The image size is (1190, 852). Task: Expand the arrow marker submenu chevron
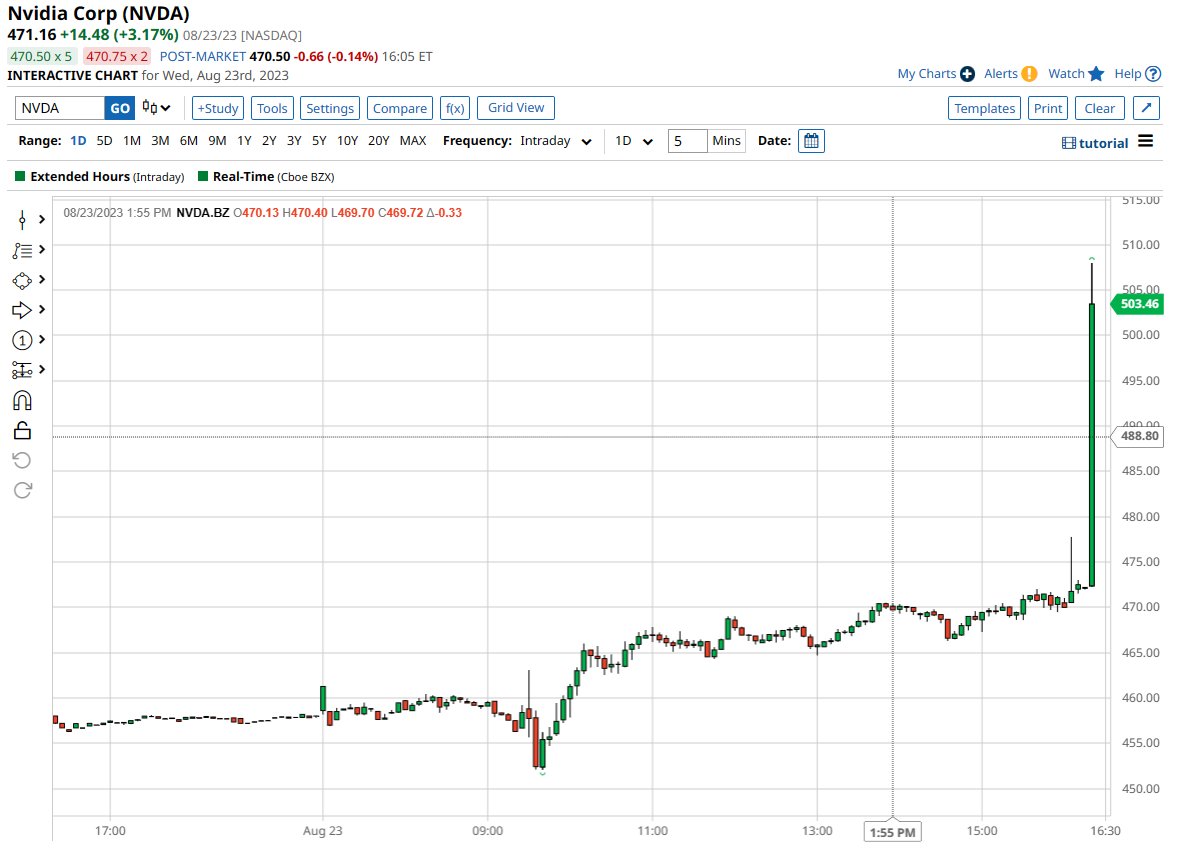42,310
